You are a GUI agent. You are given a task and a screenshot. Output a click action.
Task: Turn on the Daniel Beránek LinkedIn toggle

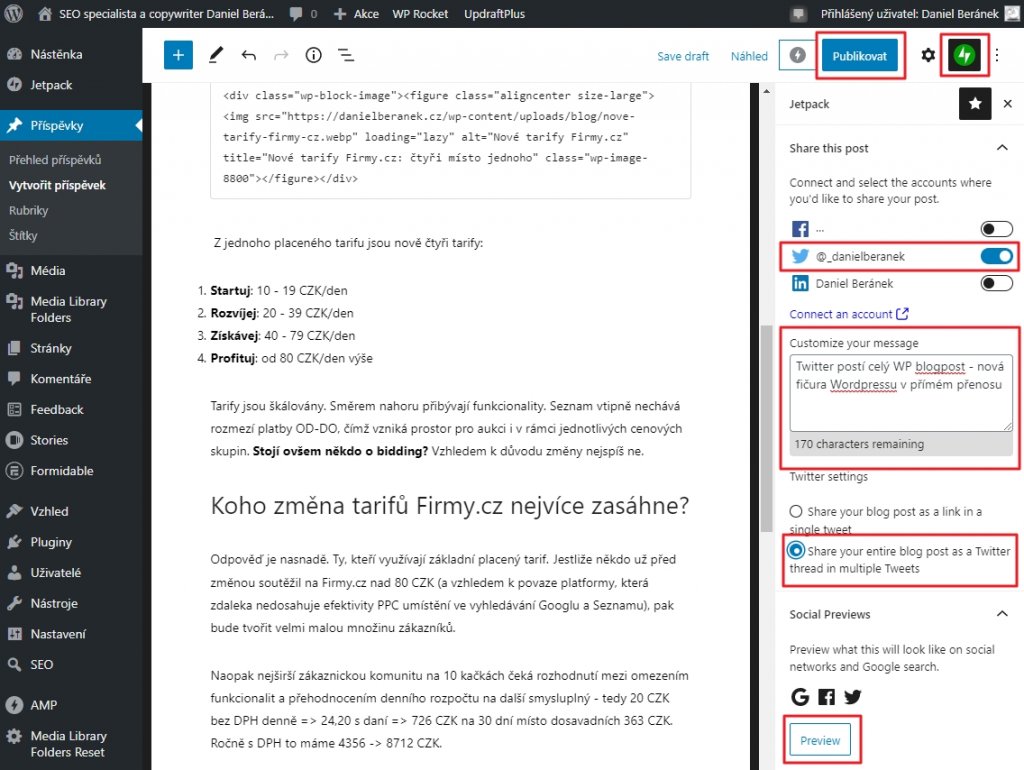point(996,284)
